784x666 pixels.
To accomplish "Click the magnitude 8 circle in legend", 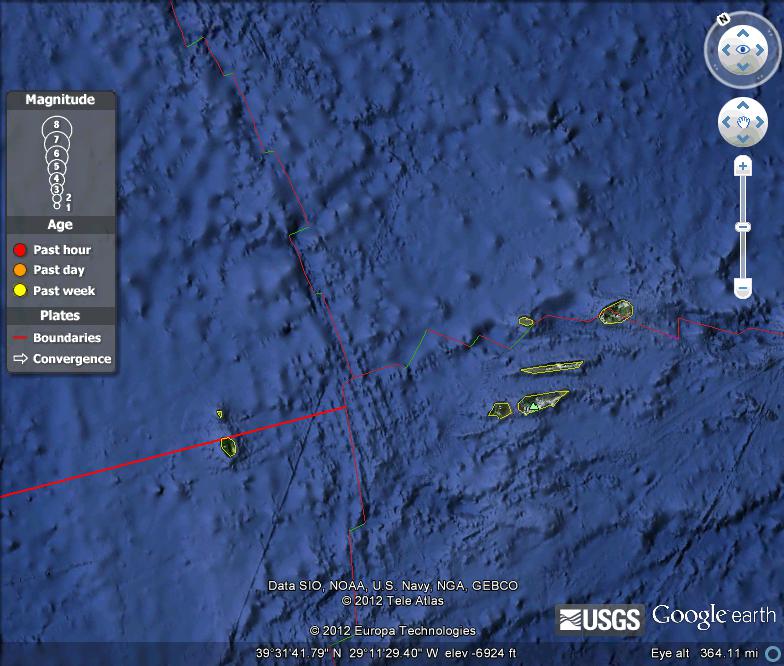I will click(56, 128).
